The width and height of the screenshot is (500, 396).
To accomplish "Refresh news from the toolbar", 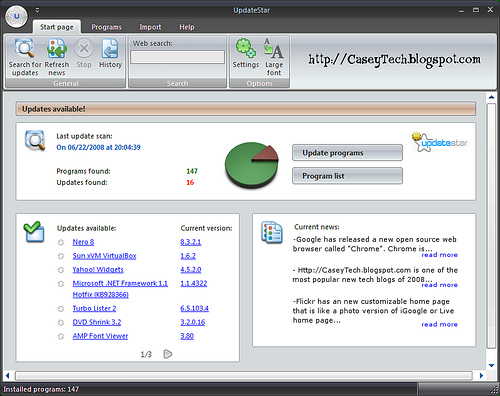I will (x=56, y=49).
